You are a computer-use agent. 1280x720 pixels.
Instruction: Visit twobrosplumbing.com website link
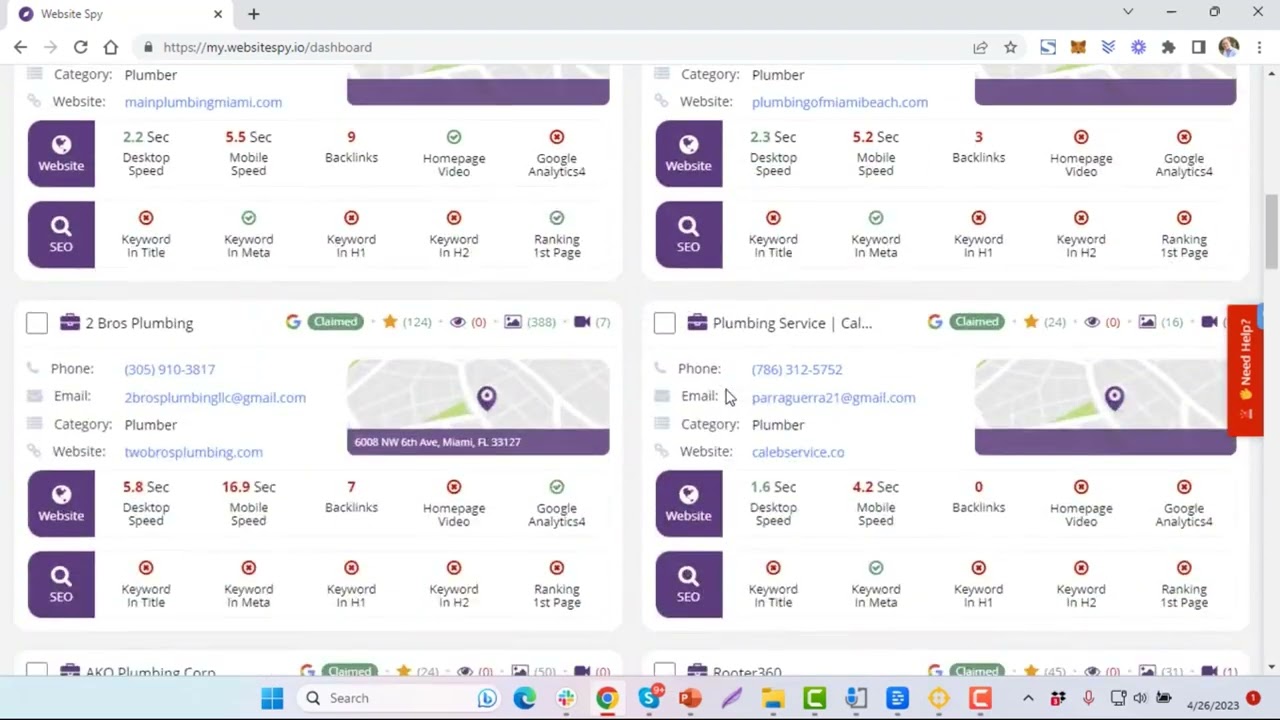[193, 452]
